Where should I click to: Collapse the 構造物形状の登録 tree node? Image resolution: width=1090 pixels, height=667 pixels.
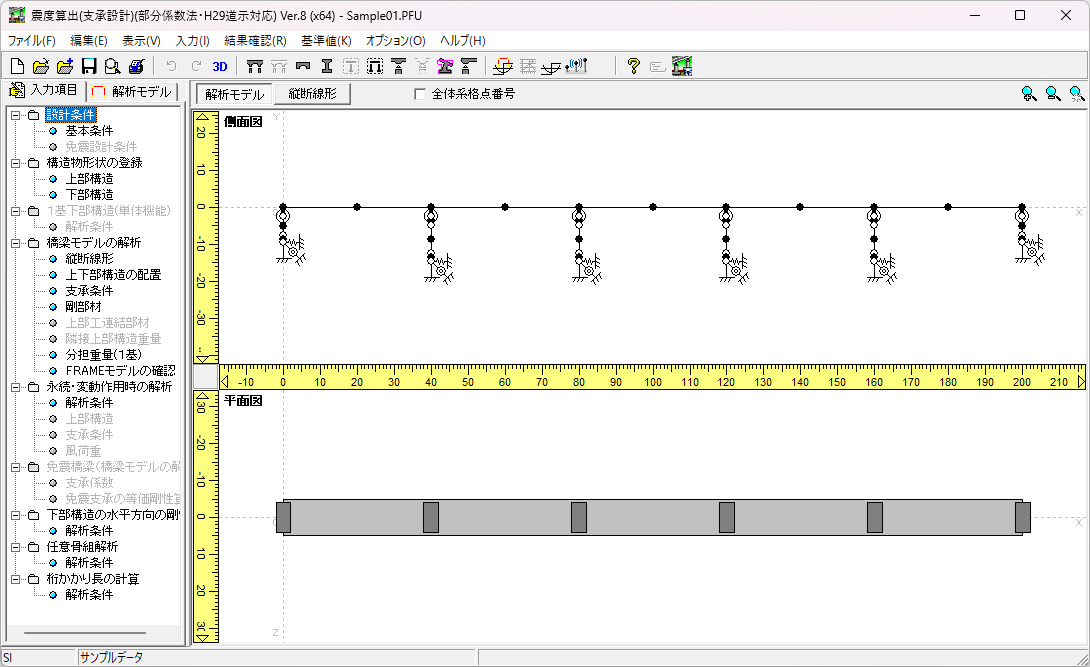click(15, 163)
